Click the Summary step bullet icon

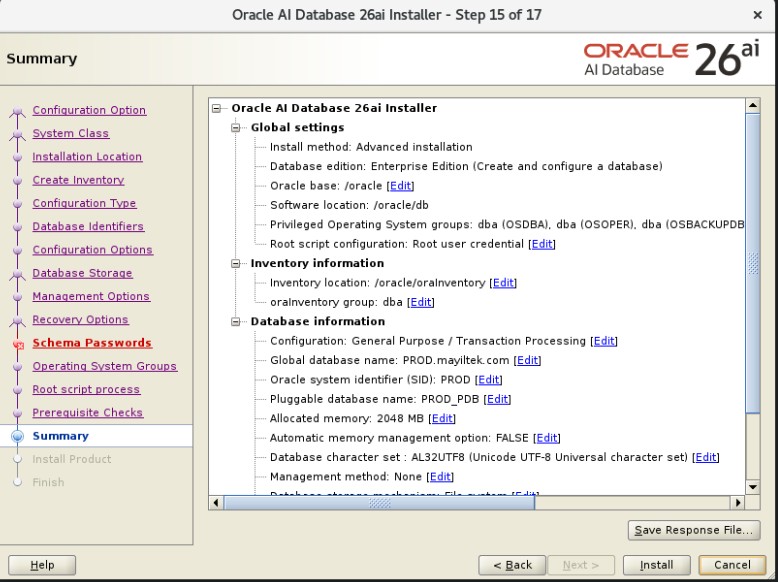(x=17, y=436)
